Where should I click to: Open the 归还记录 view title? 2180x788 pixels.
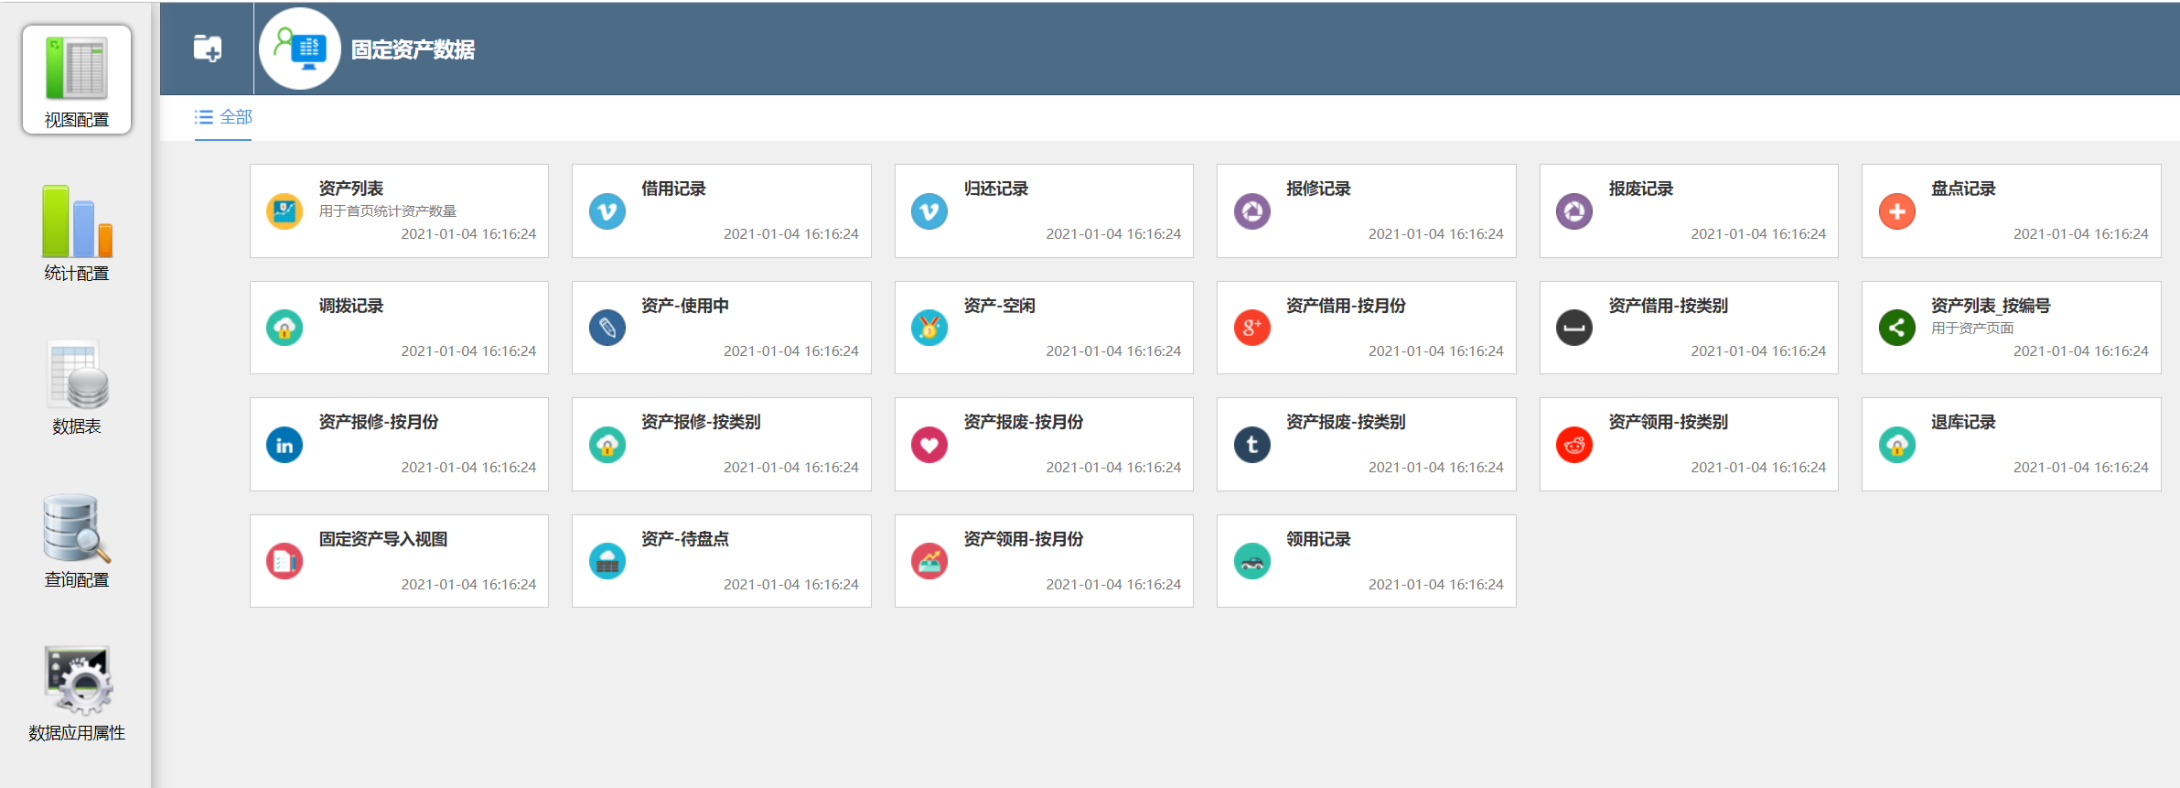tap(996, 188)
